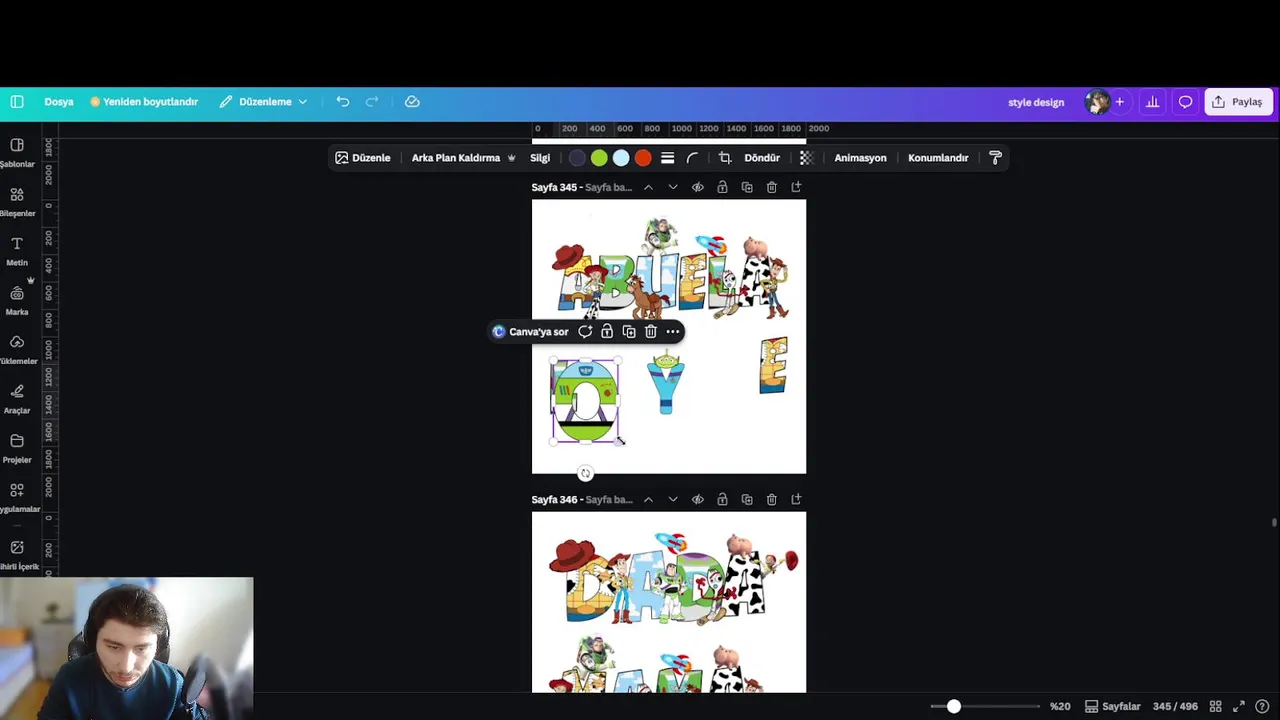Screen dimensions: 1280x720
Task: Lock page Sayfa 345
Action: [x=722, y=187]
